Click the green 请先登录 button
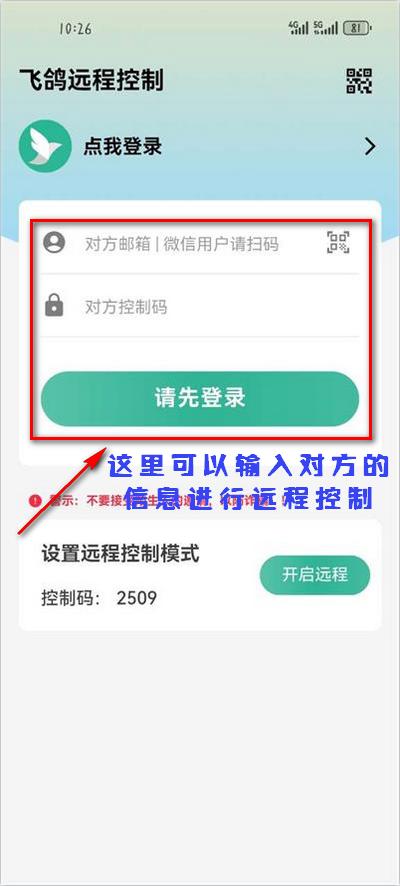This screenshot has width=400, height=886. pyautogui.click(x=200, y=398)
